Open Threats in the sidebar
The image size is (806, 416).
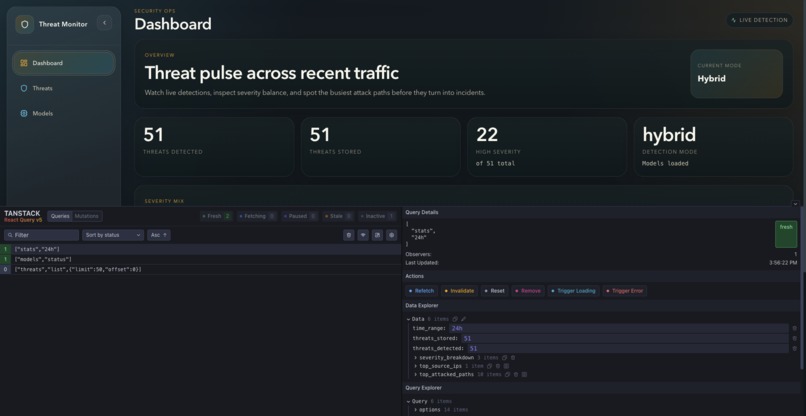tap(64, 88)
